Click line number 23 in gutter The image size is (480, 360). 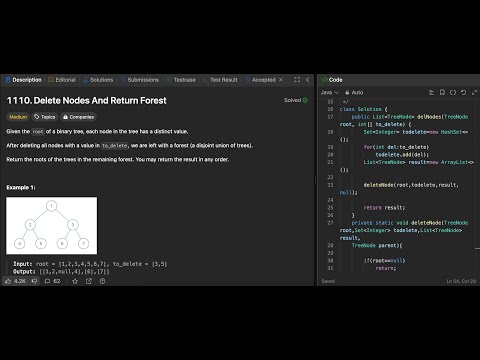click(x=330, y=185)
